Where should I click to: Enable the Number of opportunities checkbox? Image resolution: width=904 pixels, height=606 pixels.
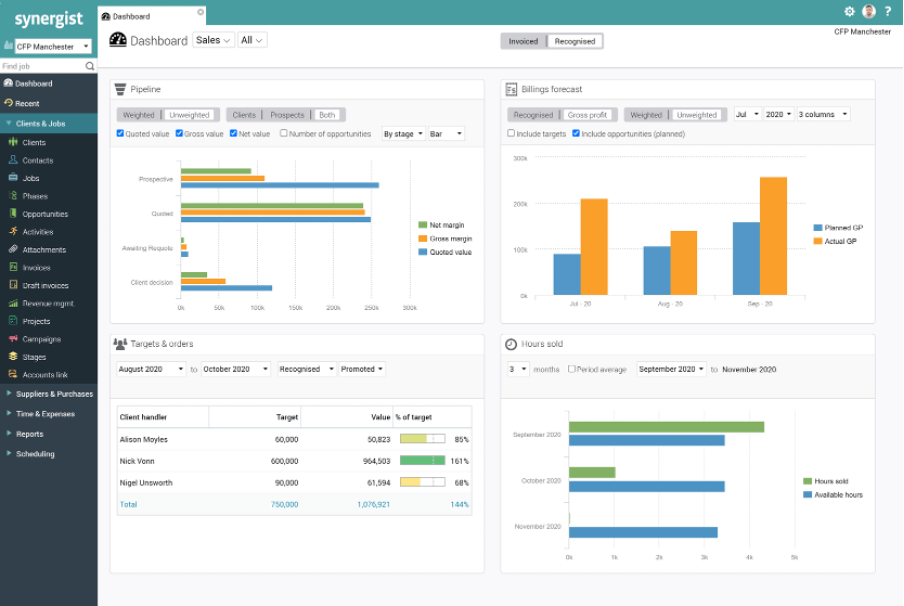pos(283,133)
